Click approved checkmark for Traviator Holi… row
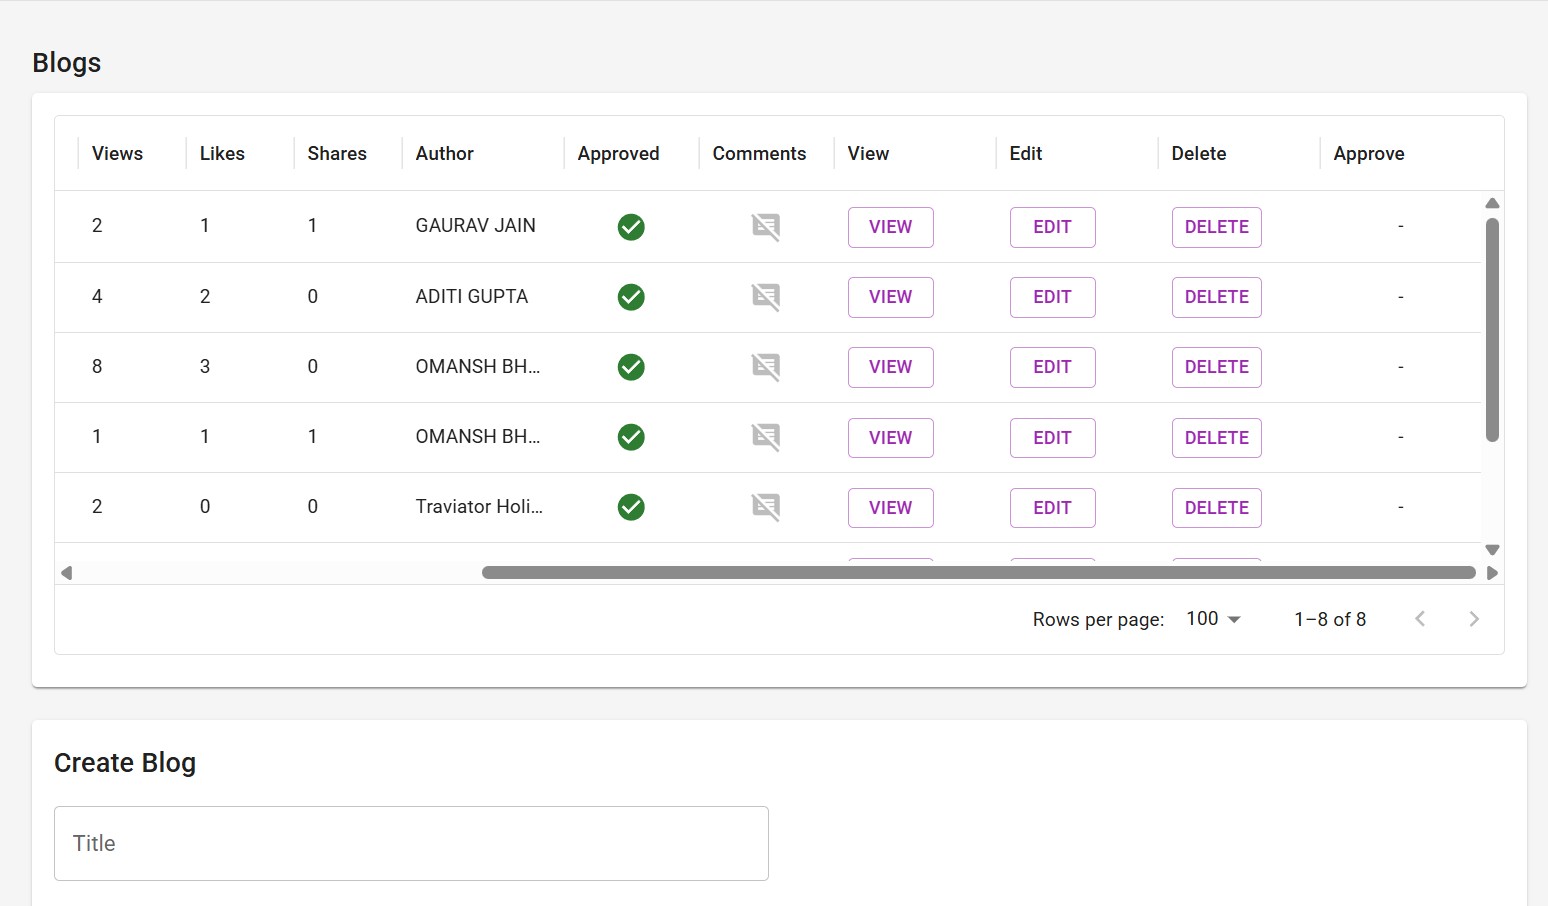Image resolution: width=1548 pixels, height=906 pixels. tap(631, 507)
